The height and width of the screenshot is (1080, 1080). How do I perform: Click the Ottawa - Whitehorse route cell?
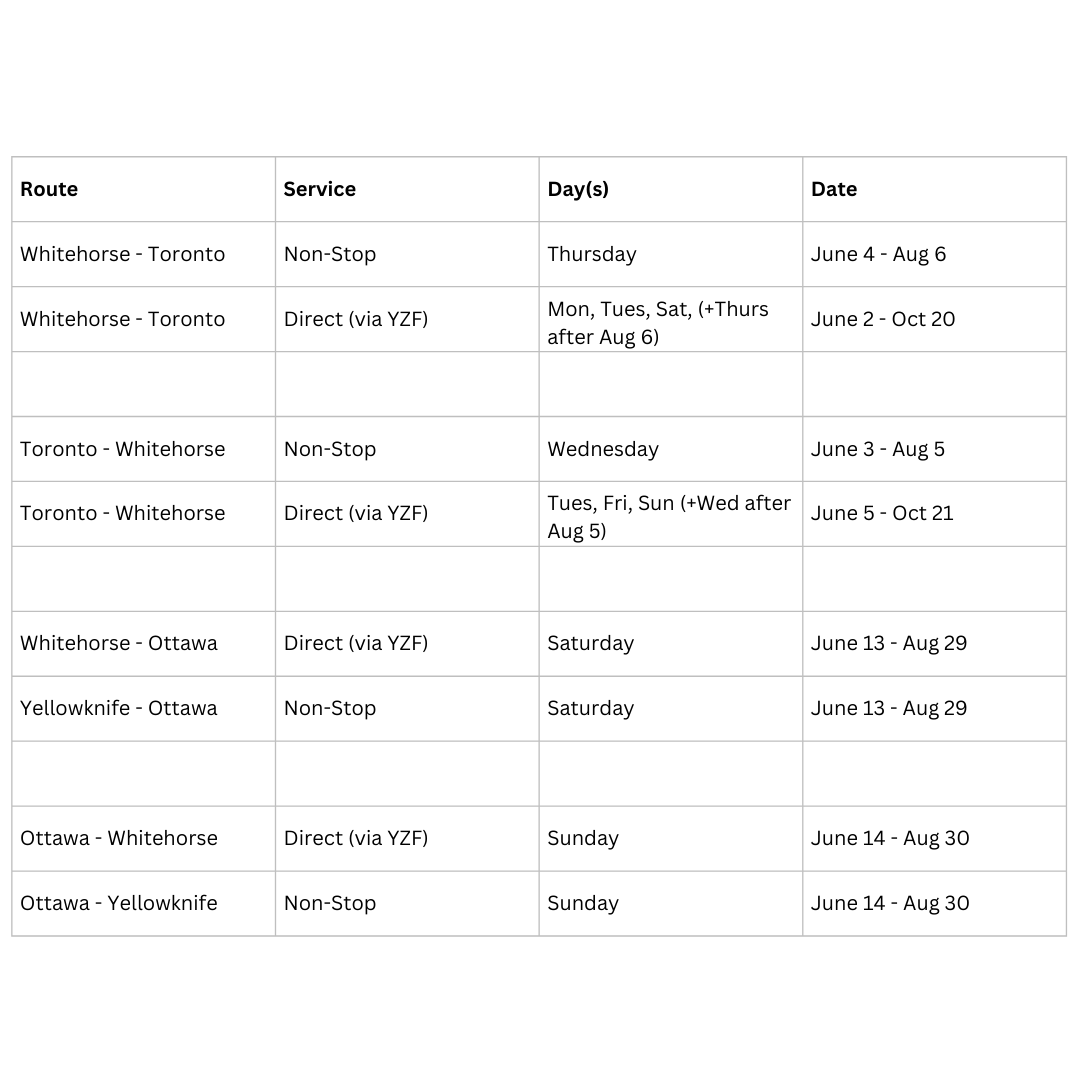(x=119, y=838)
